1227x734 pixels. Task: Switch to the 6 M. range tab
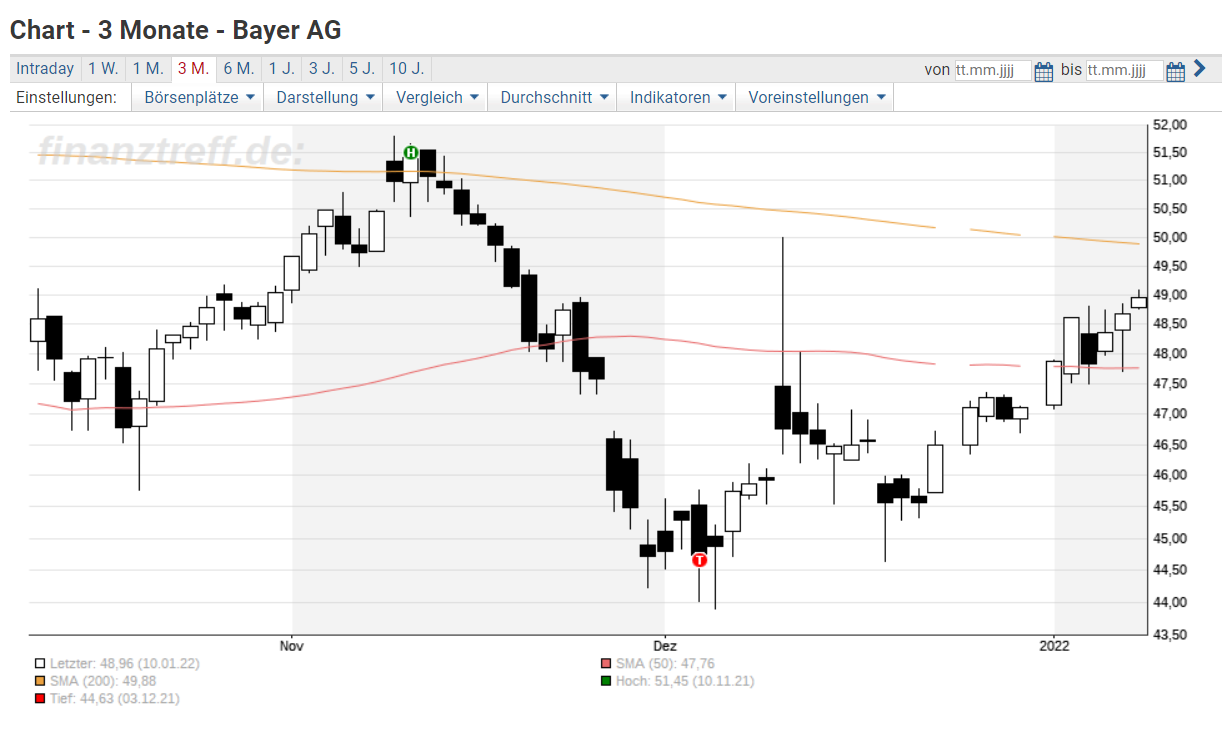pyautogui.click(x=239, y=69)
